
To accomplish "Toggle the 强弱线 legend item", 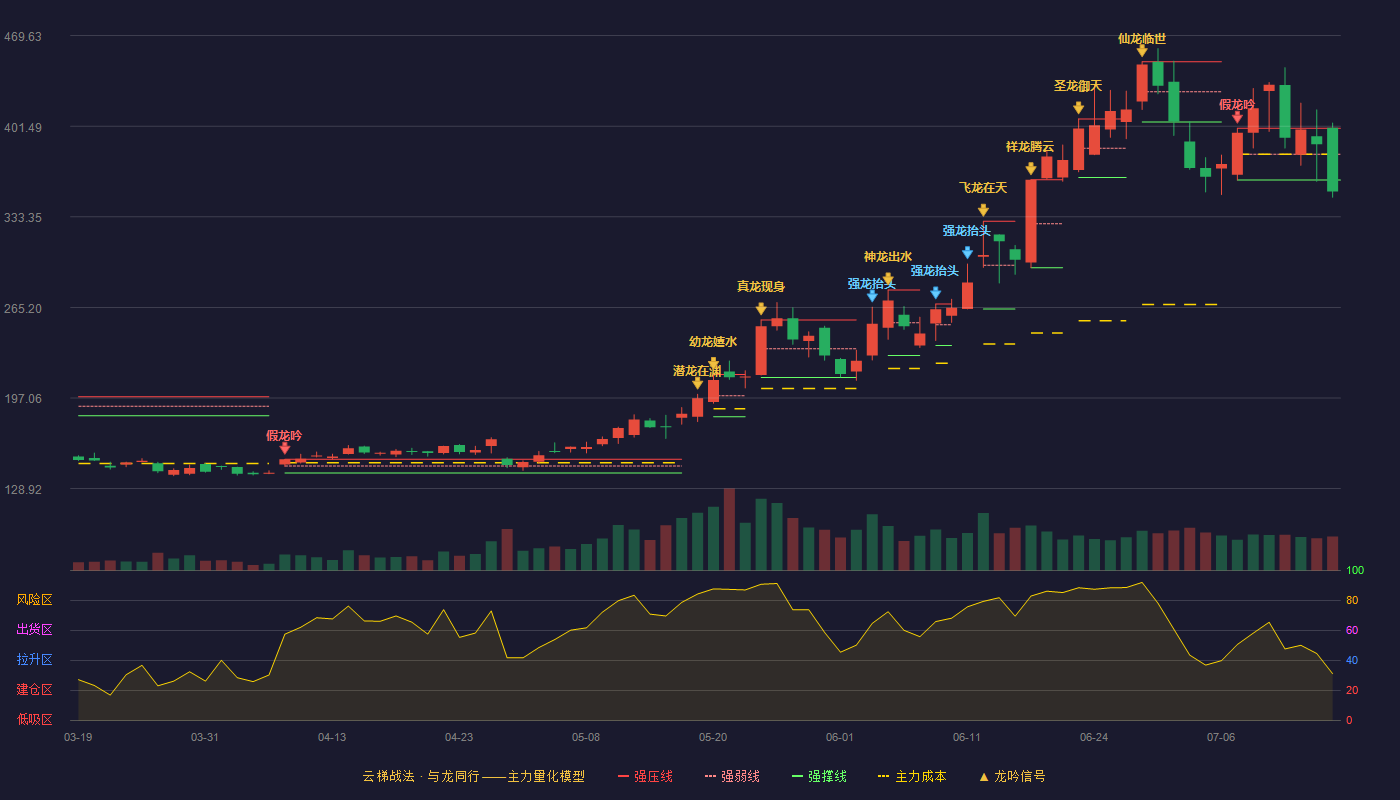I will click(732, 776).
